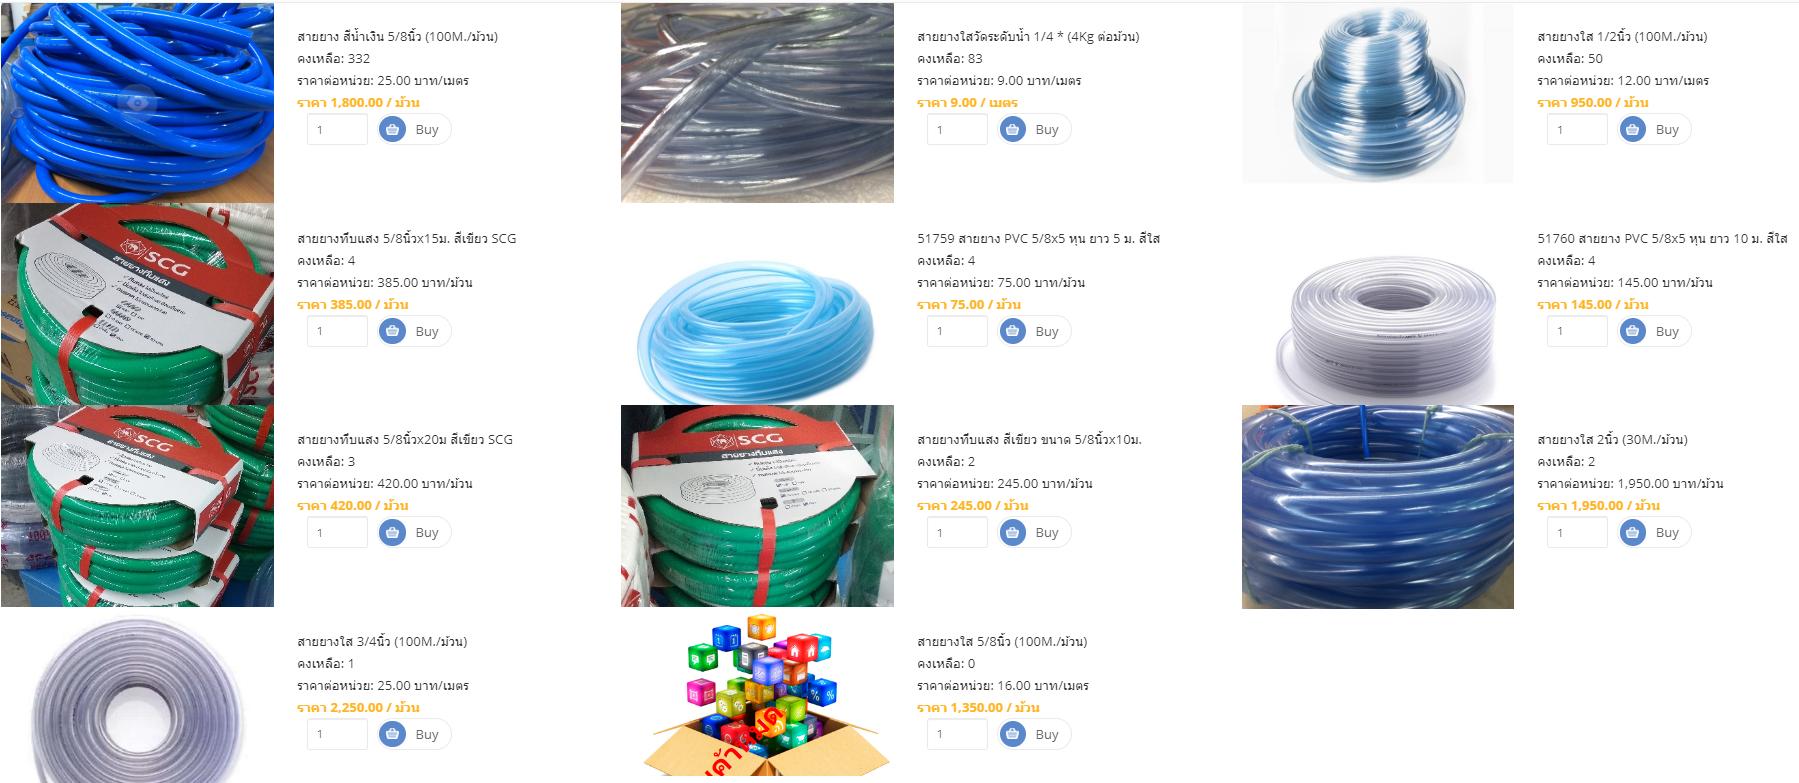1799x783 pixels.
Task: Click basket icon for 51760 PVC hose 10m
Action: click(x=1633, y=331)
